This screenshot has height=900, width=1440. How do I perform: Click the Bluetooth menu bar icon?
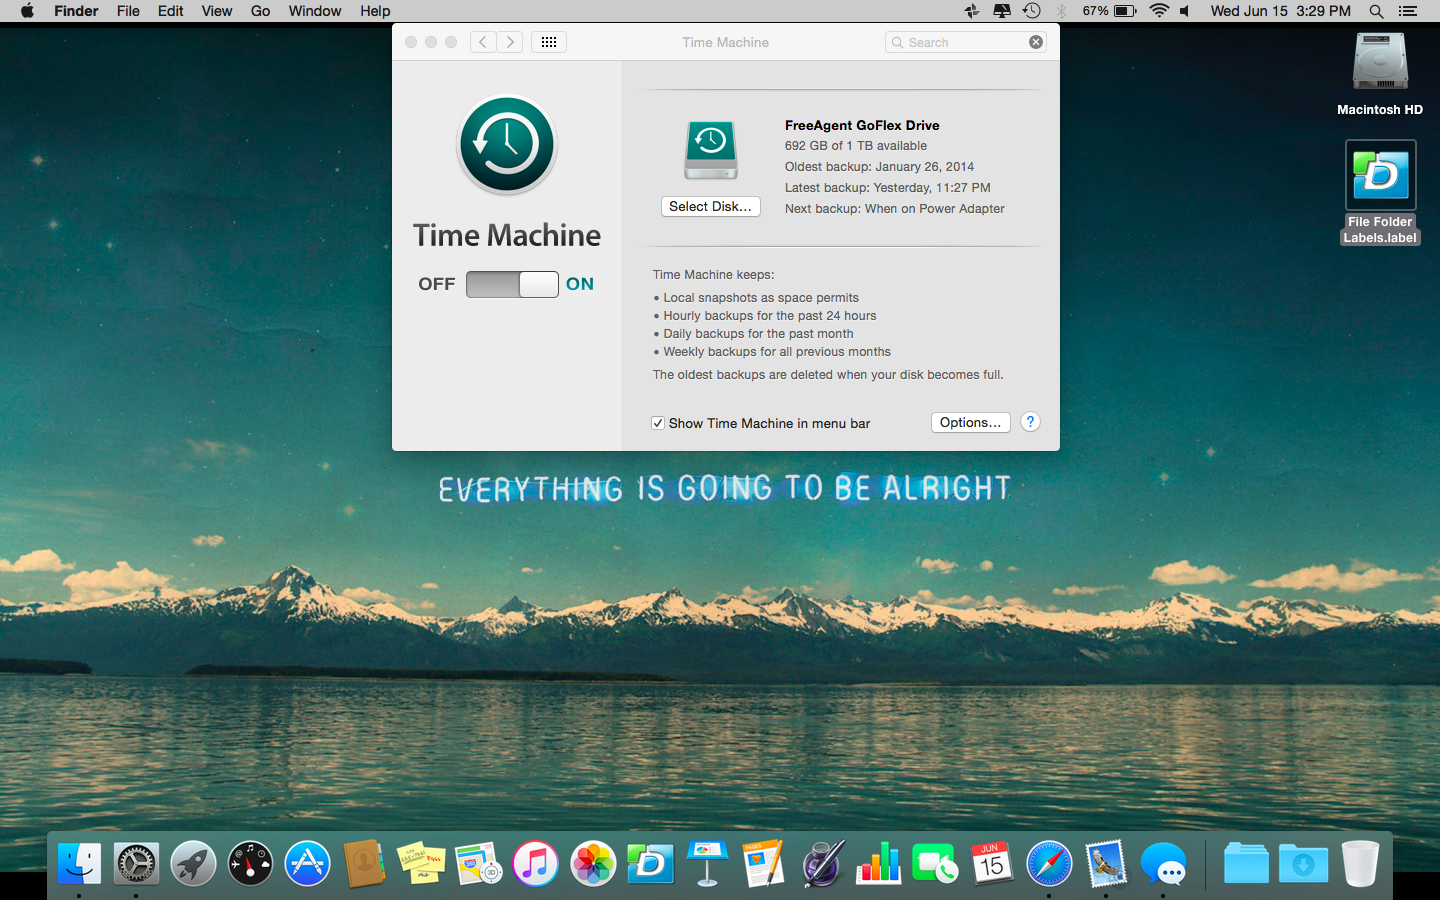[1062, 11]
